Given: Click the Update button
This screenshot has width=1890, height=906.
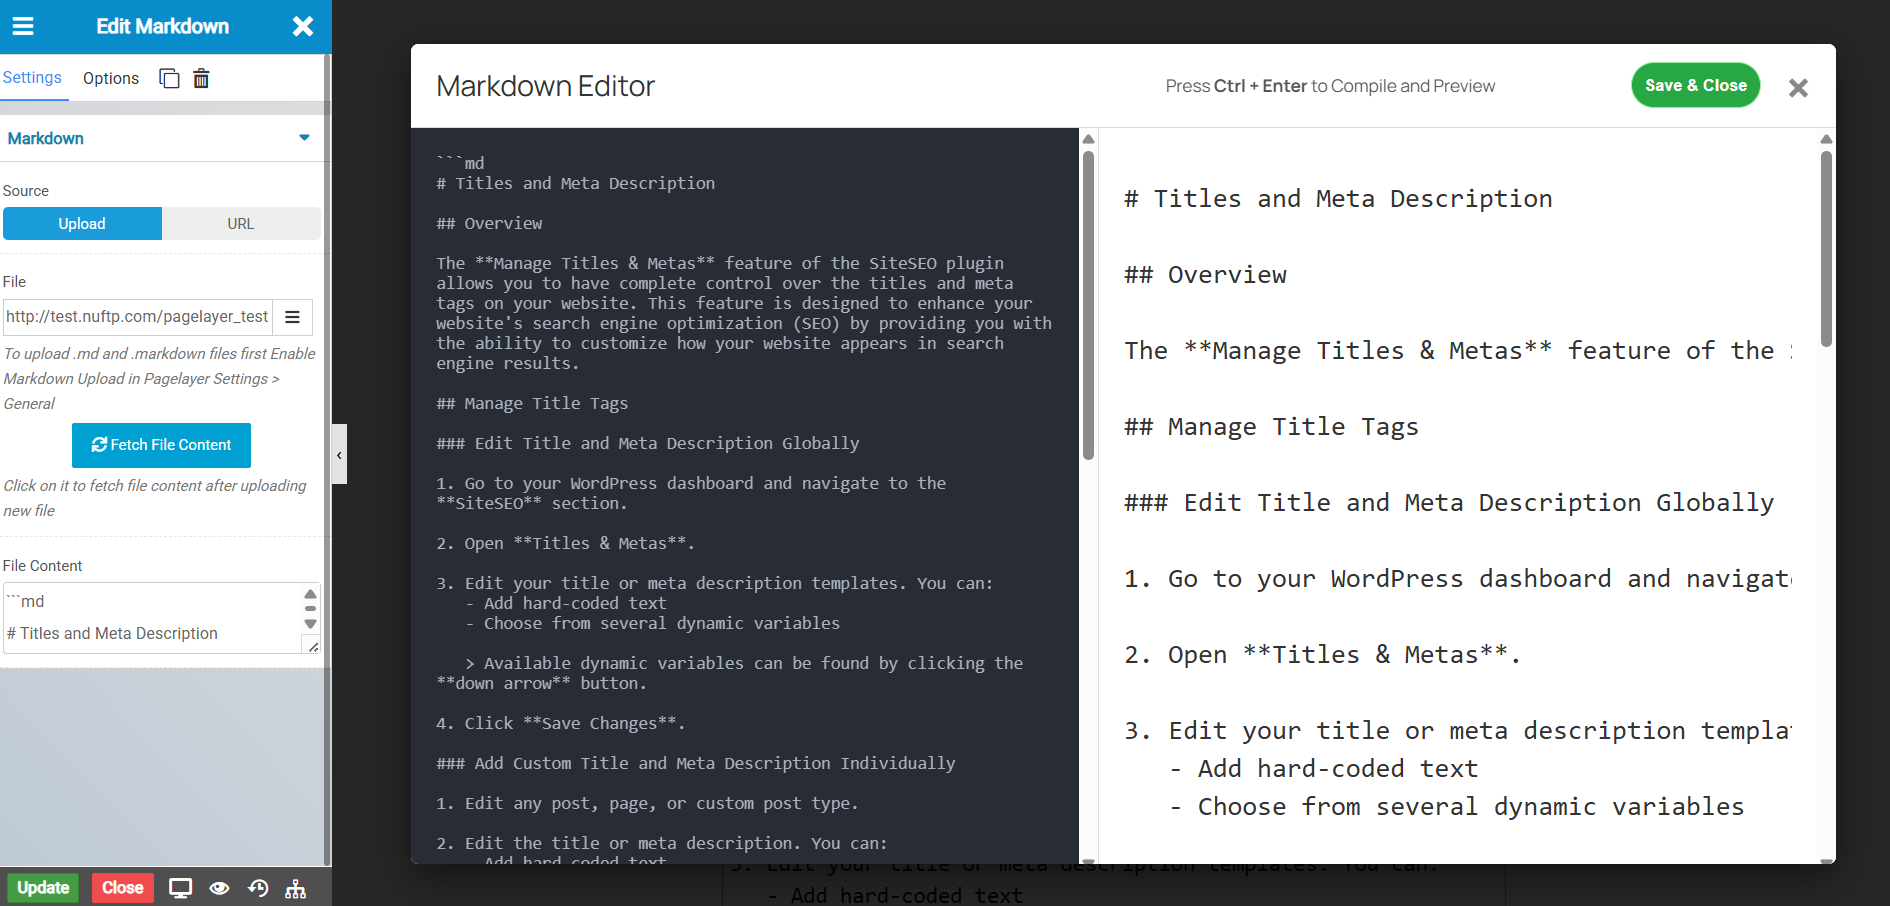Looking at the screenshot, I should (43, 888).
